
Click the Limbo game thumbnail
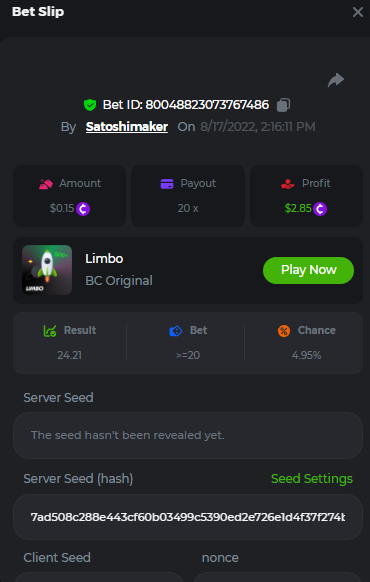(47, 270)
